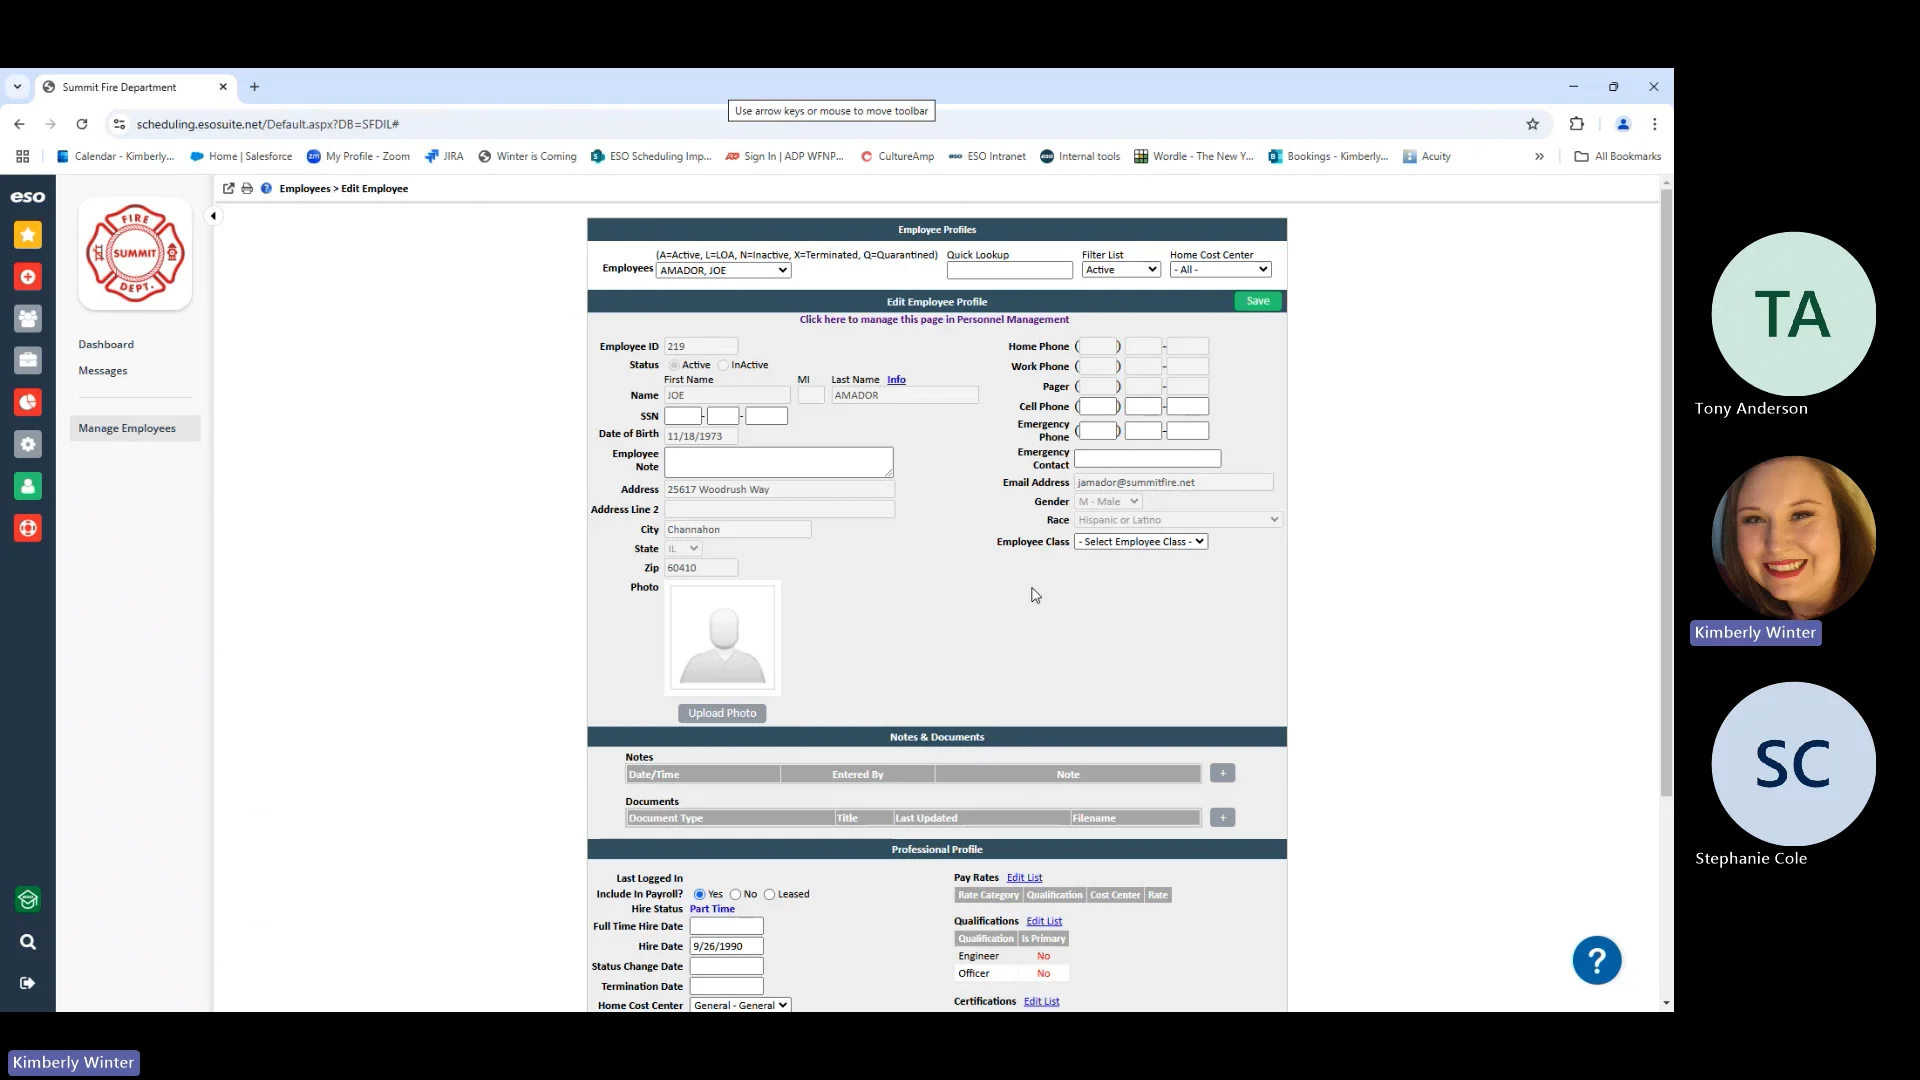Select the InActive status radio button
The width and height of the screenshot is (1920, 1080).
[x=723, y=365]
